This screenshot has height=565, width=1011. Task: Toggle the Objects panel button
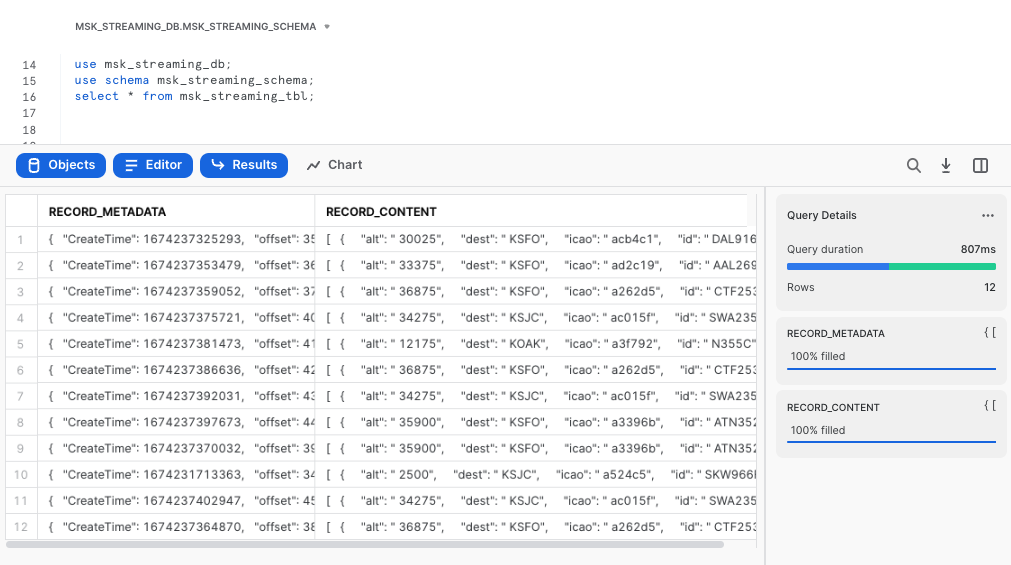pos(61,165)
